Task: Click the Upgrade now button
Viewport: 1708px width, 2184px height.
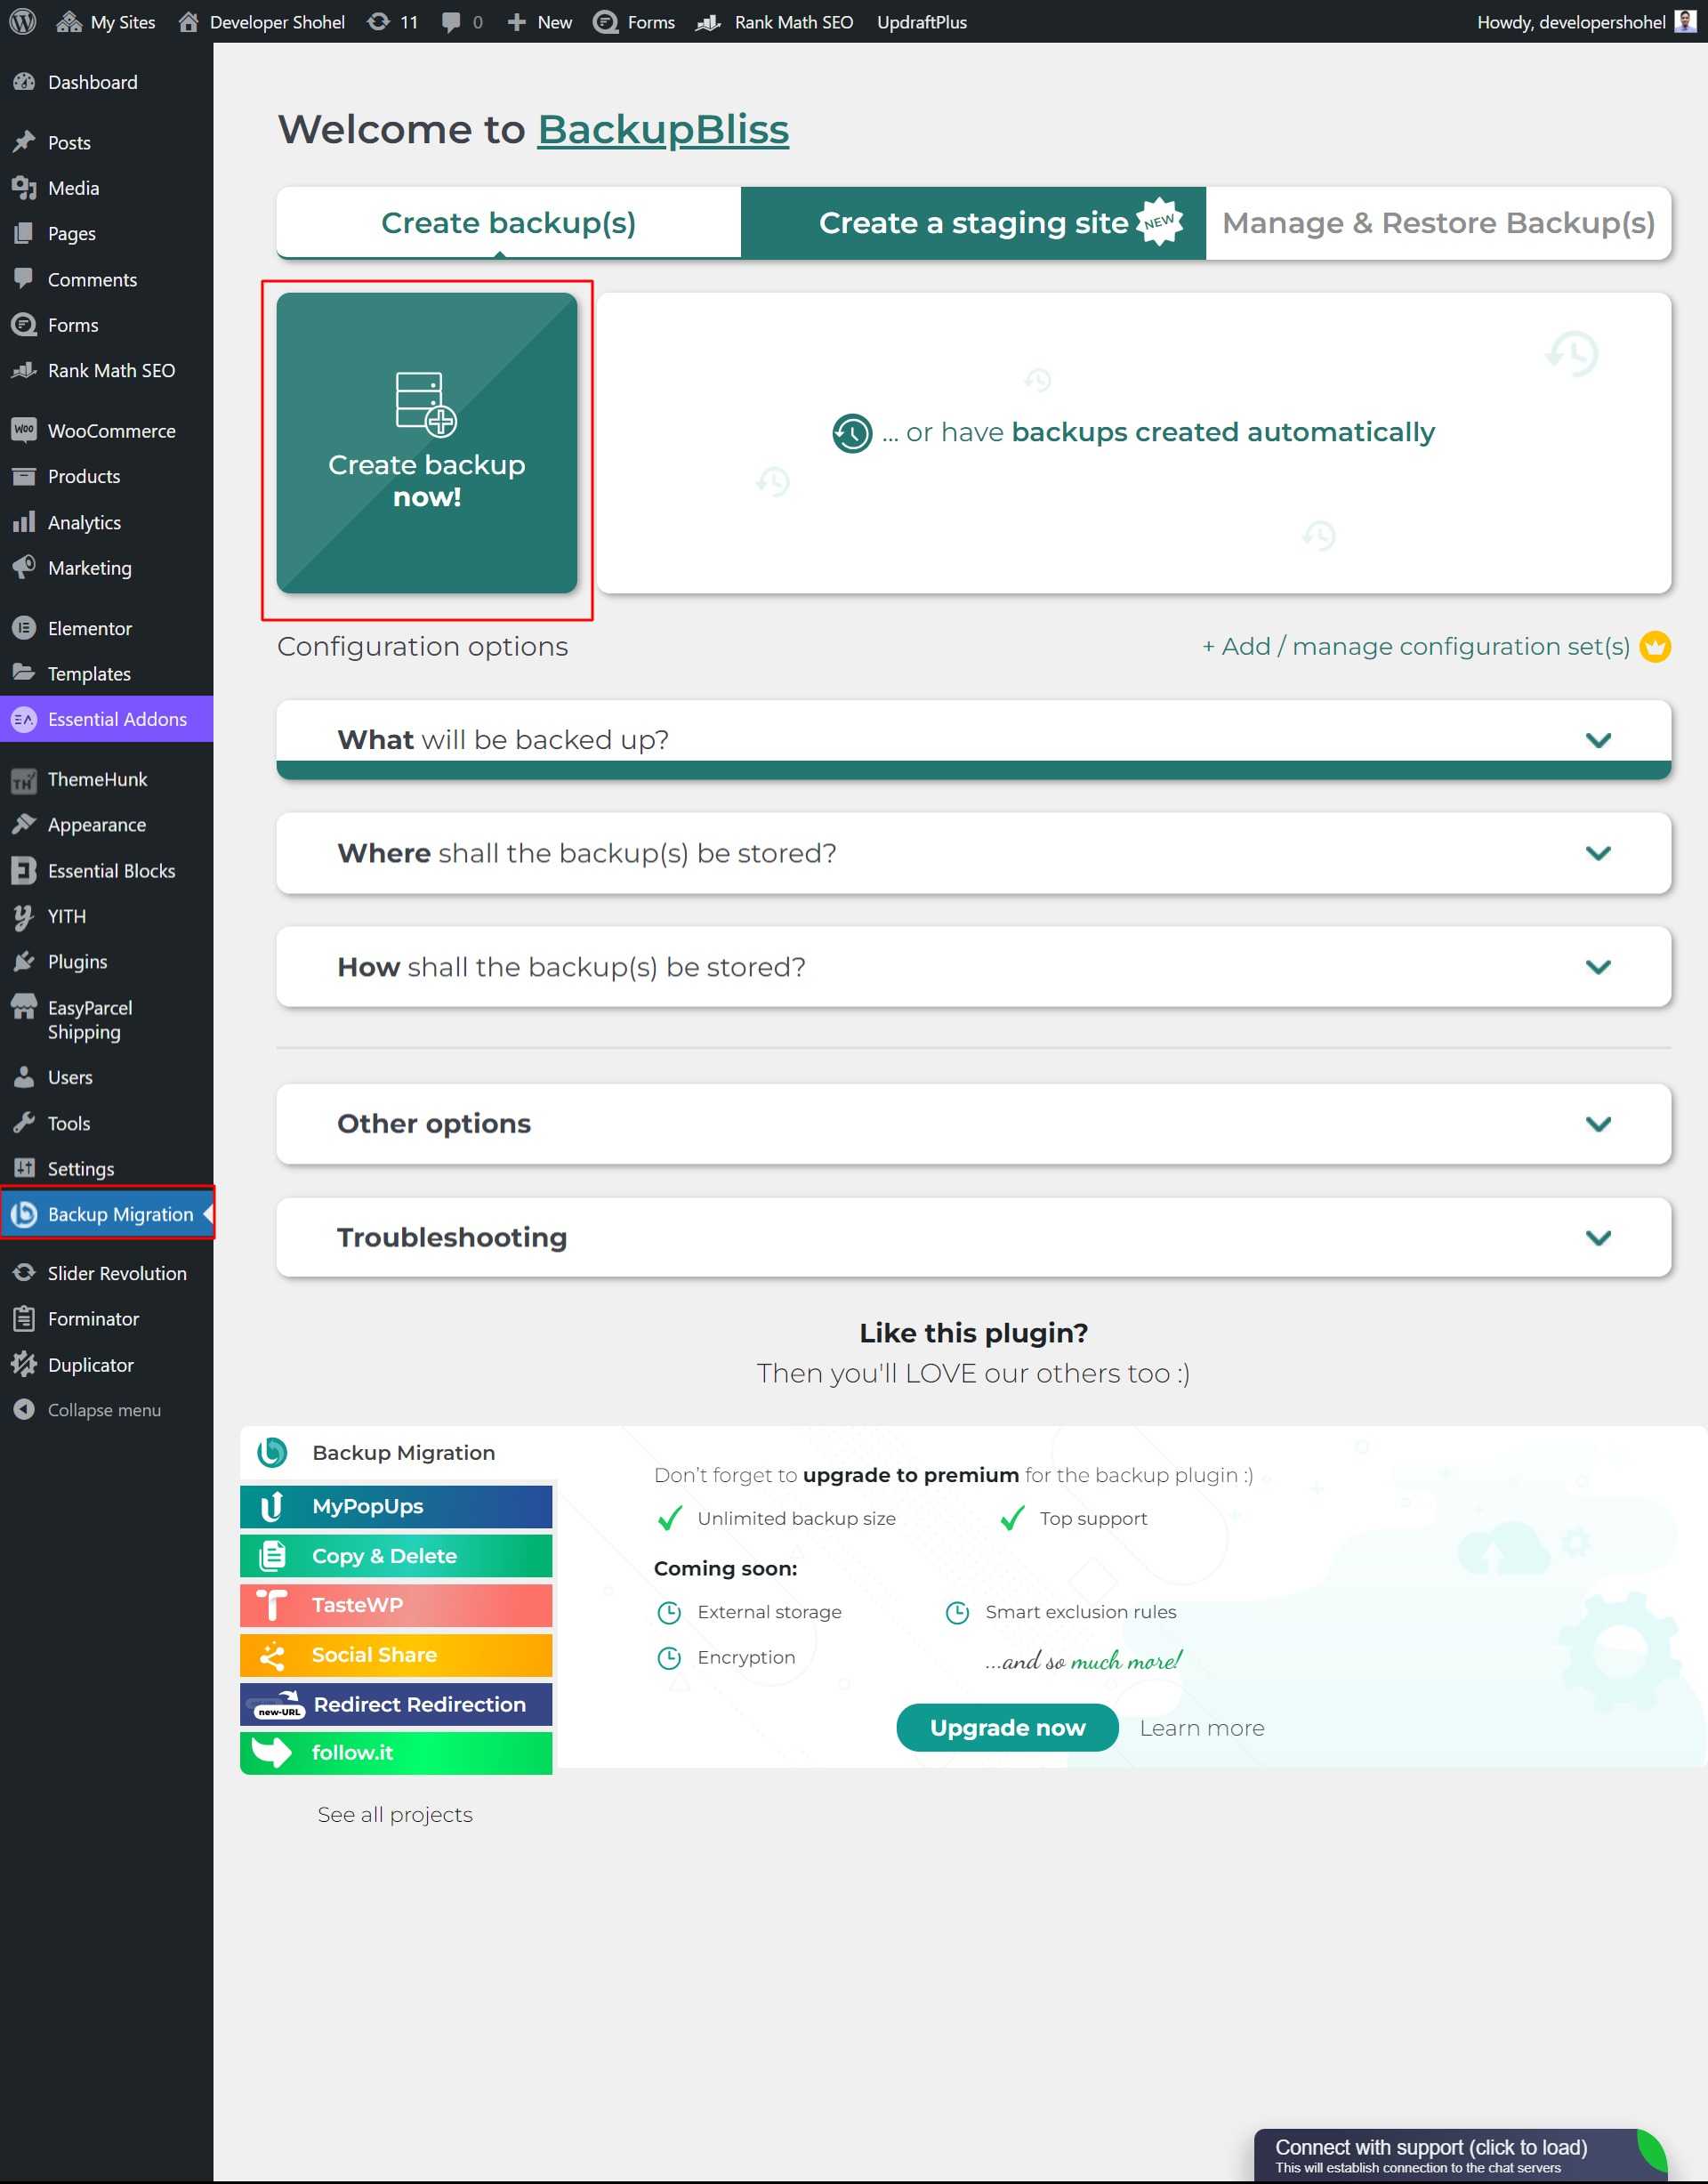Action: click(1007, 1727)
